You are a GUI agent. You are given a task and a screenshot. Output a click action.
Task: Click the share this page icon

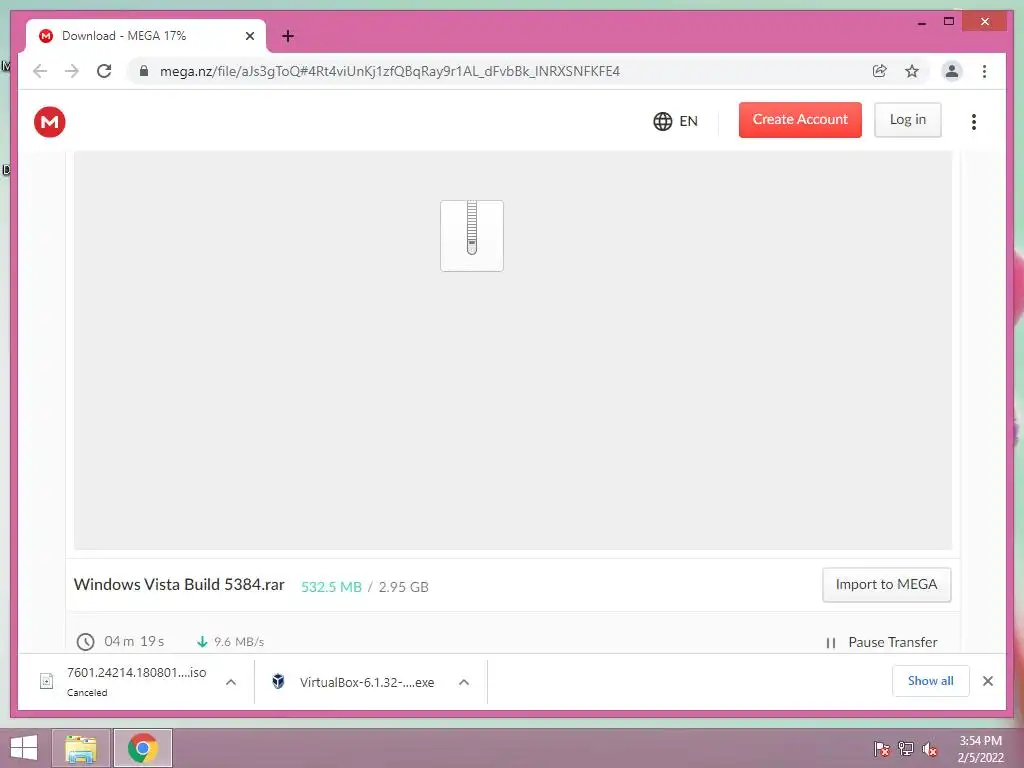coord(880,71)
